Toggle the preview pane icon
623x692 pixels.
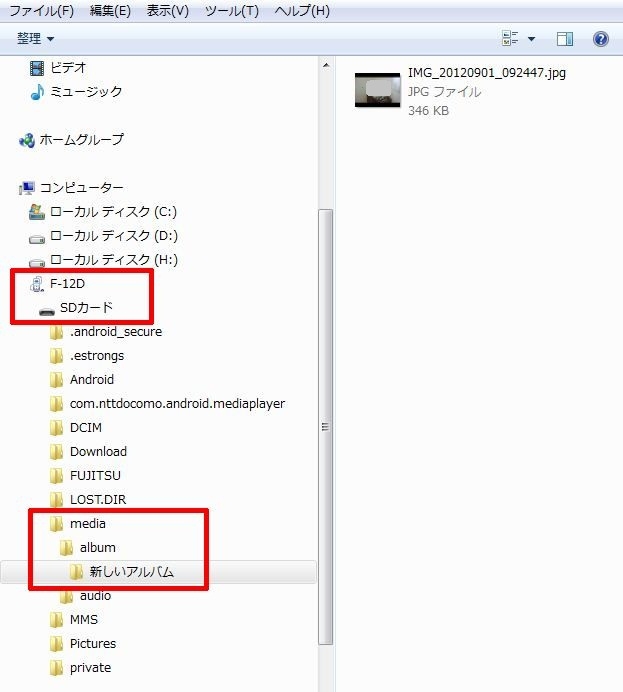(565, 39)
